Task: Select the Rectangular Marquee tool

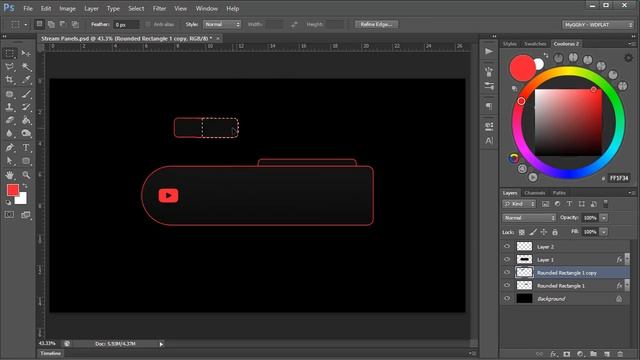Action: point(9,53)
